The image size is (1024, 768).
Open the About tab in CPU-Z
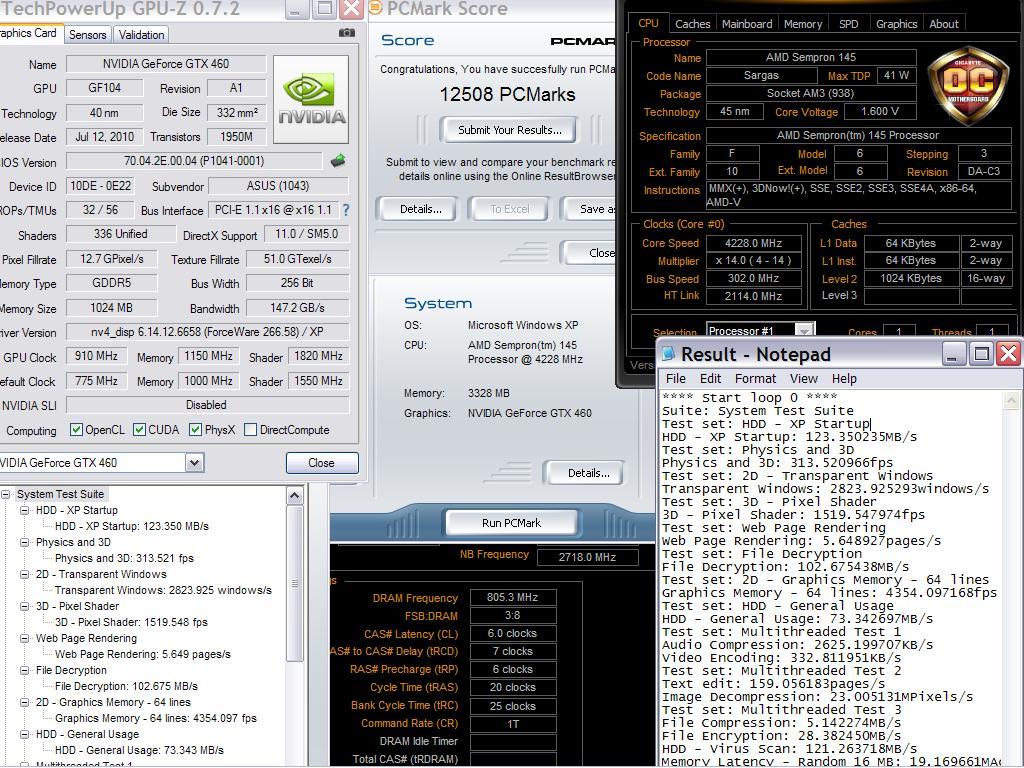pyautogui.click(x=944, y=24)
